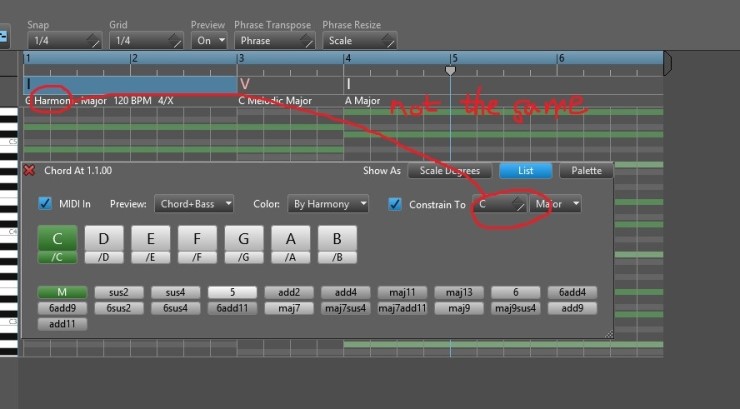This screenshot has width=740, height=409.
Task: Open the Grid 1/4 dropdown
Action: click(146, 41)
